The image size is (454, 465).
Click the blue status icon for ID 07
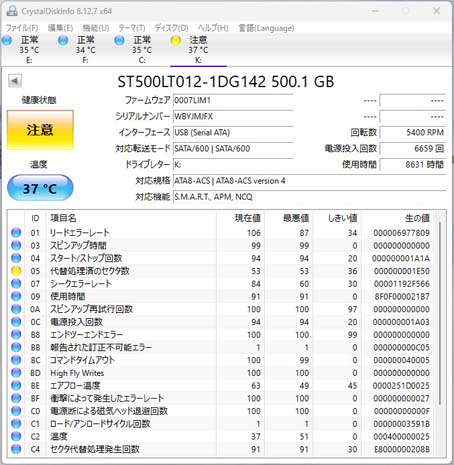(x=16, y=283)
